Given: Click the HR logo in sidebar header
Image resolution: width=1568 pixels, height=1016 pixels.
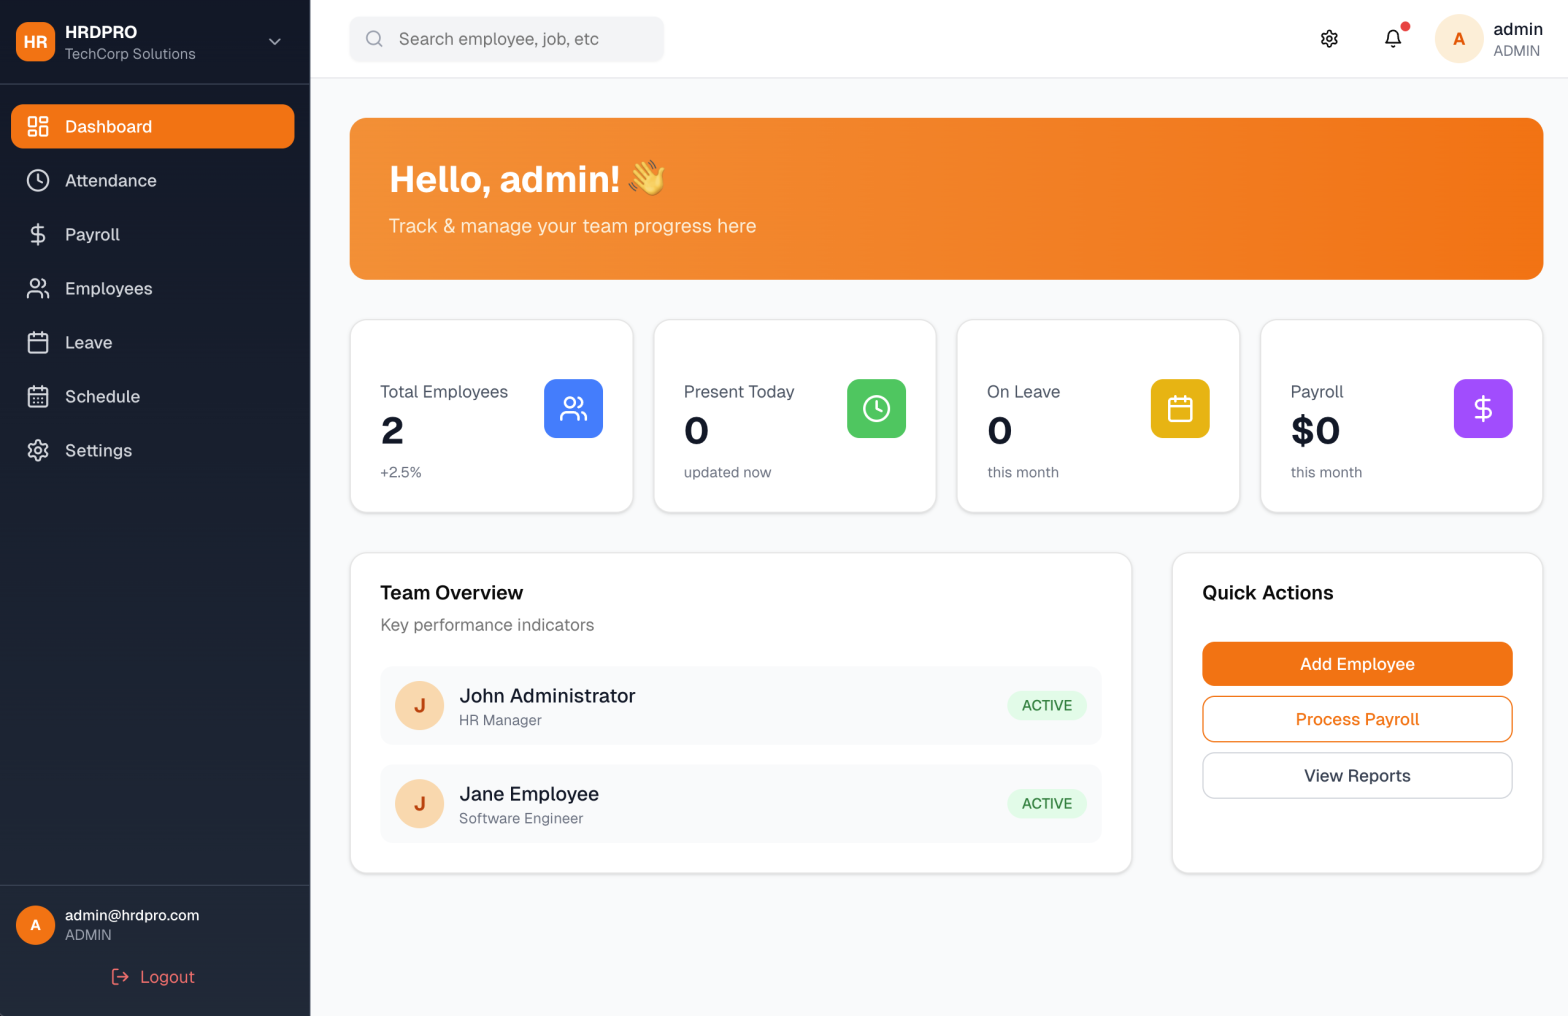Looking at the screenshot, I should pyautogui.click(x=36, y=42).
